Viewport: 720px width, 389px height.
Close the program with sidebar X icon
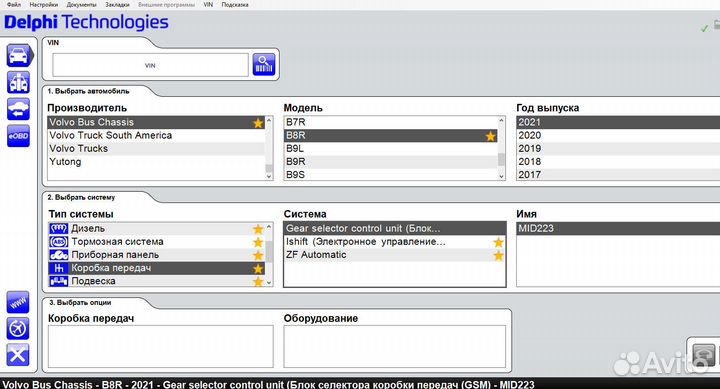pos(18,355)
